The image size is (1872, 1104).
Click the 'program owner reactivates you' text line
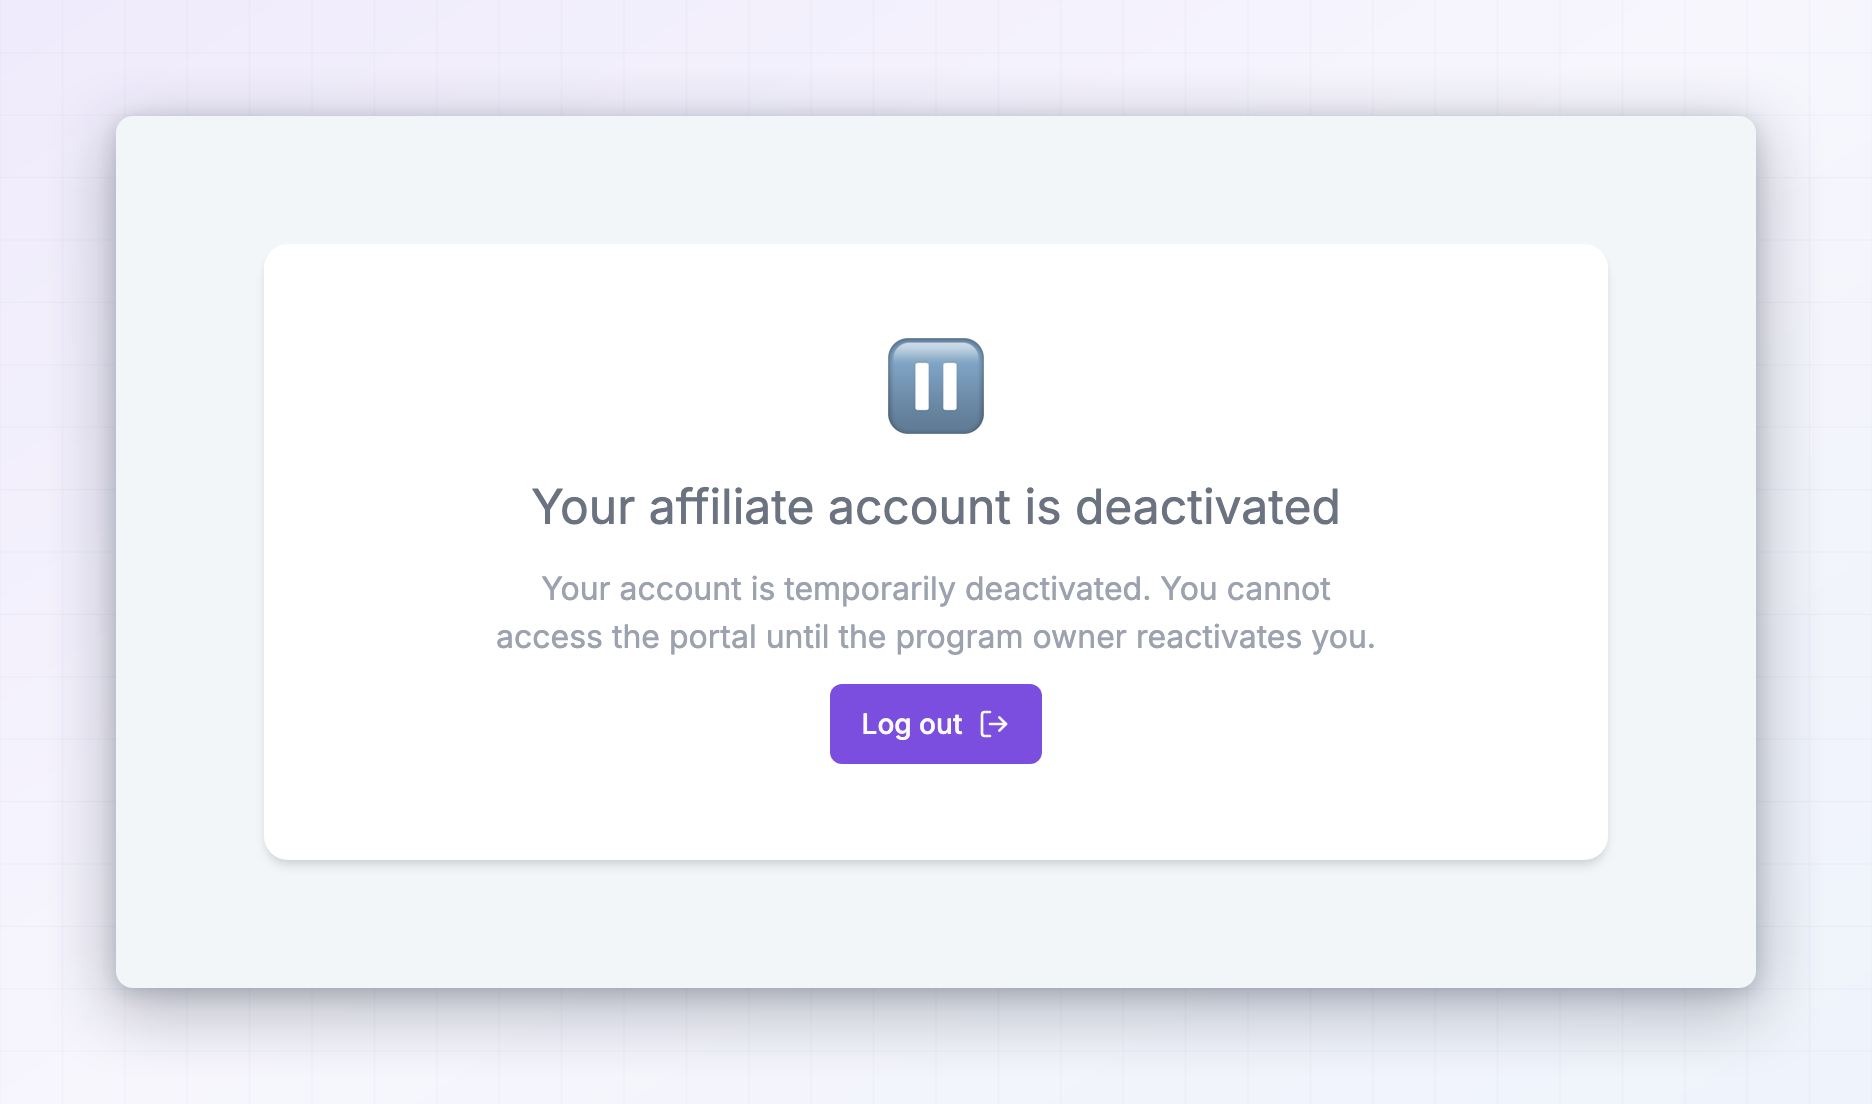click(936, 637)
